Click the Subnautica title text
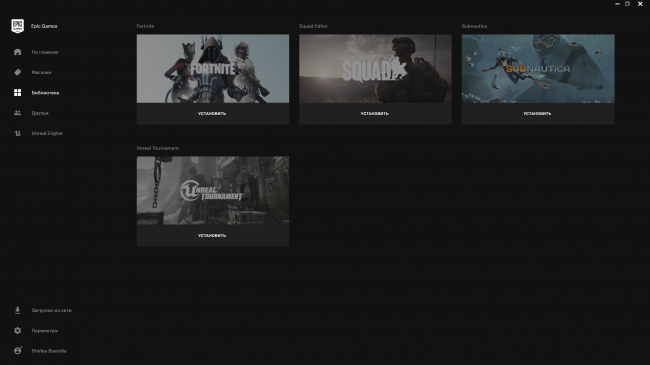Screen dimensions: 650x365 tap(474, 26)
